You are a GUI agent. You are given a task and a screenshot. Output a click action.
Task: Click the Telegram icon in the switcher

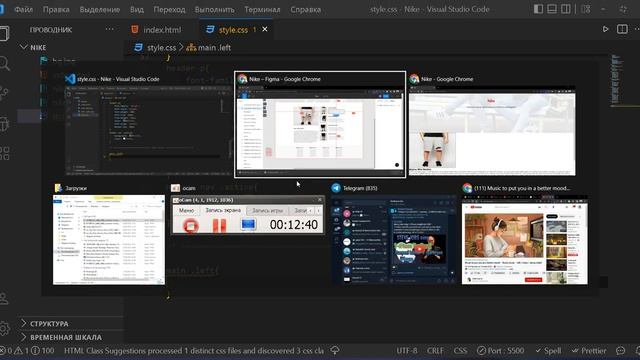pos(336,188)
